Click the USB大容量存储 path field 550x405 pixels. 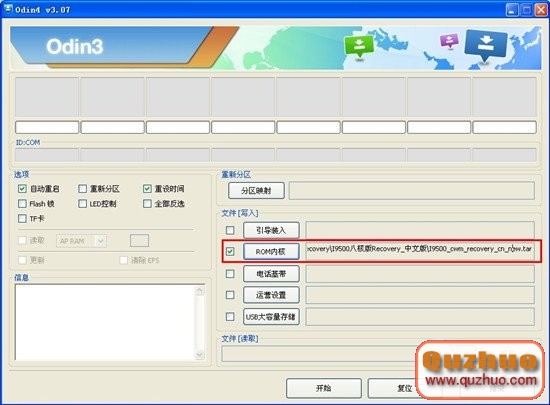(x=420, y=317)
